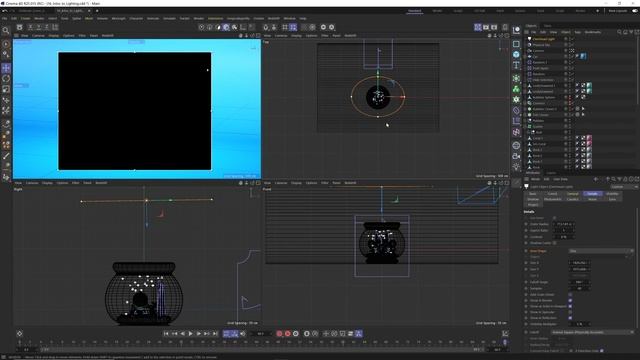Open the Takes tab in Object Manager

548,26
